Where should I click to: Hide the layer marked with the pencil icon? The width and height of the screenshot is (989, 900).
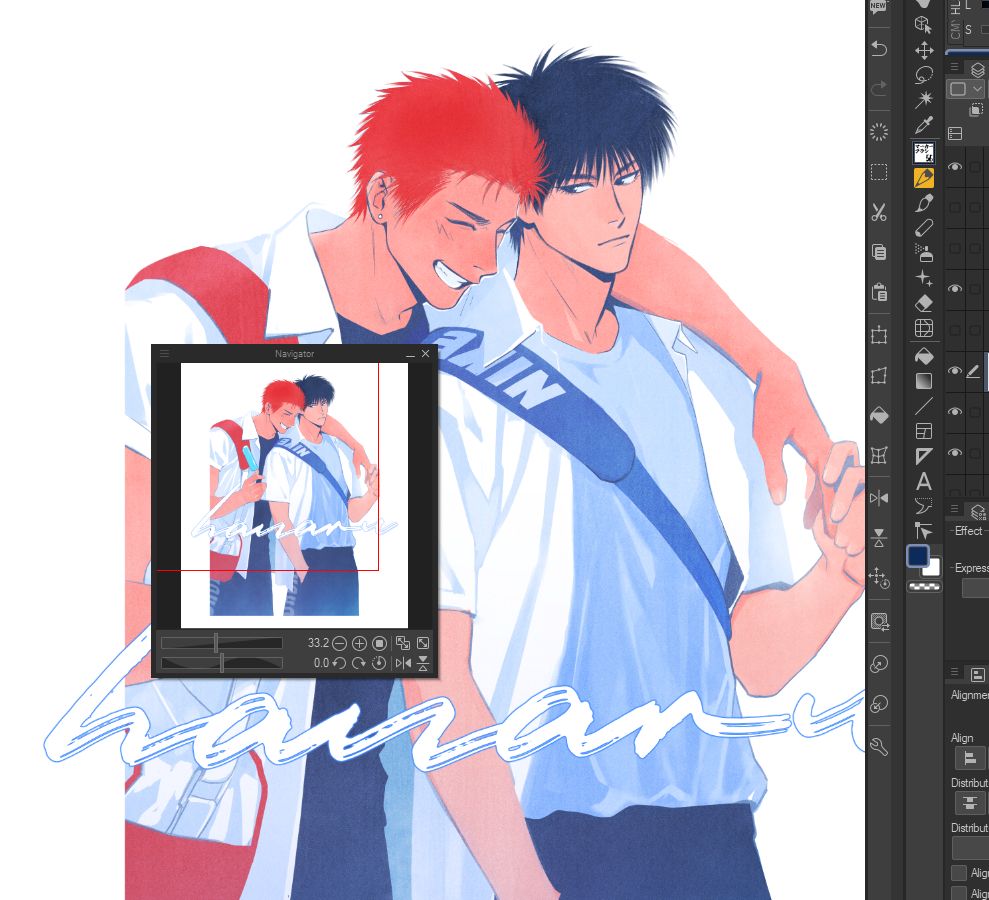coord(955,371)
